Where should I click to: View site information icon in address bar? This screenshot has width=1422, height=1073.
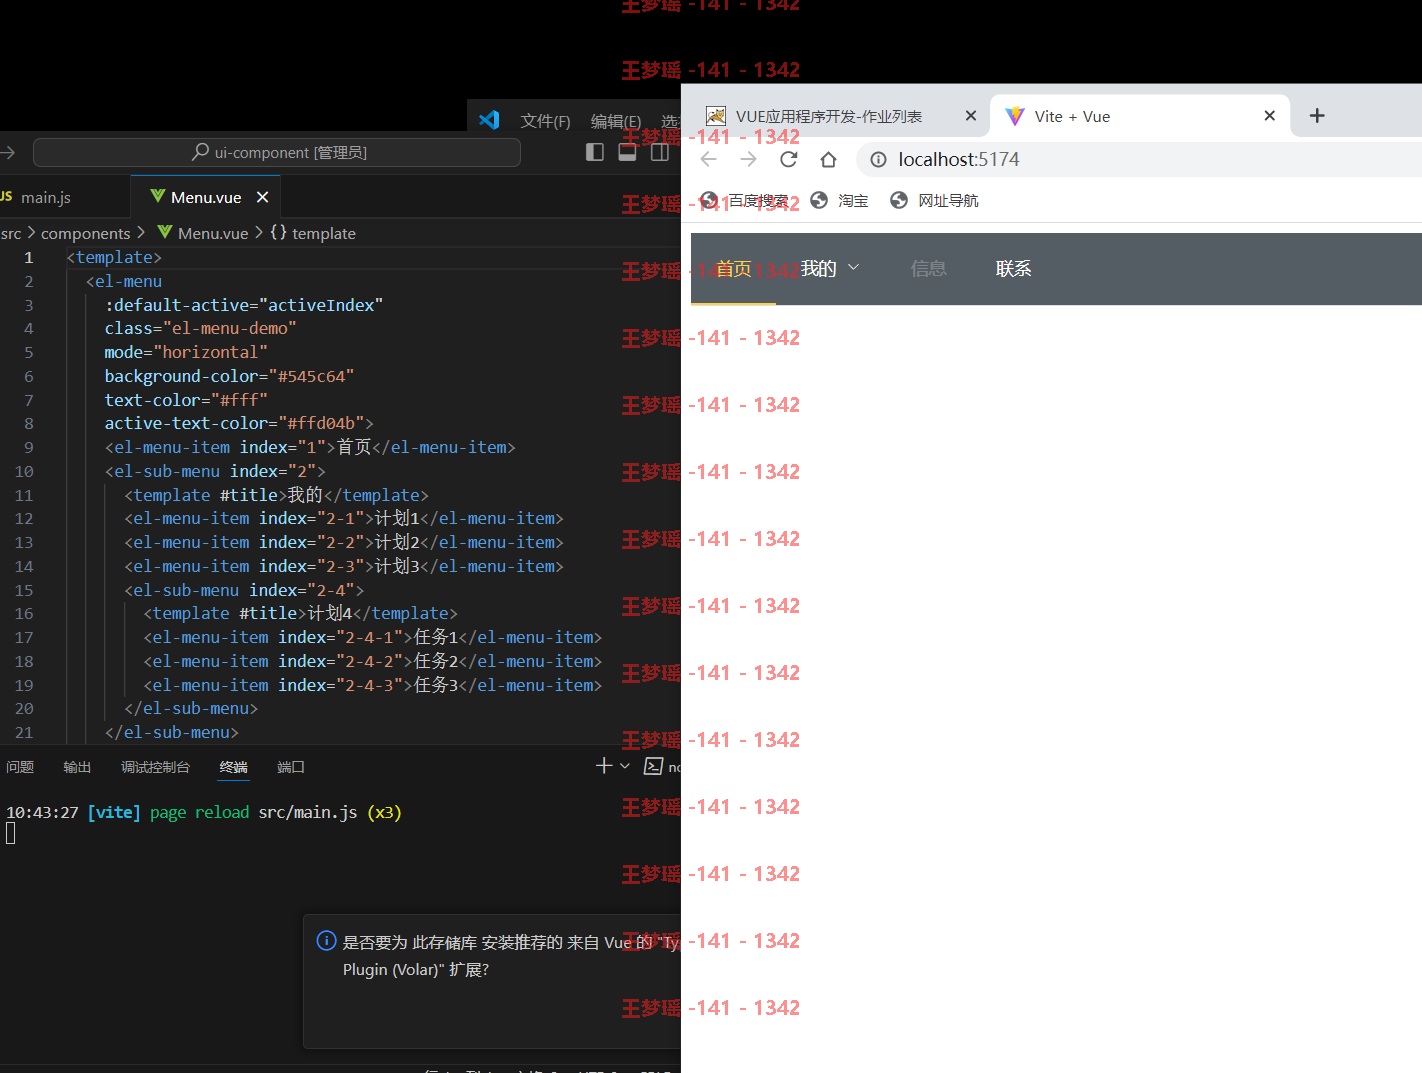(878, 159)
